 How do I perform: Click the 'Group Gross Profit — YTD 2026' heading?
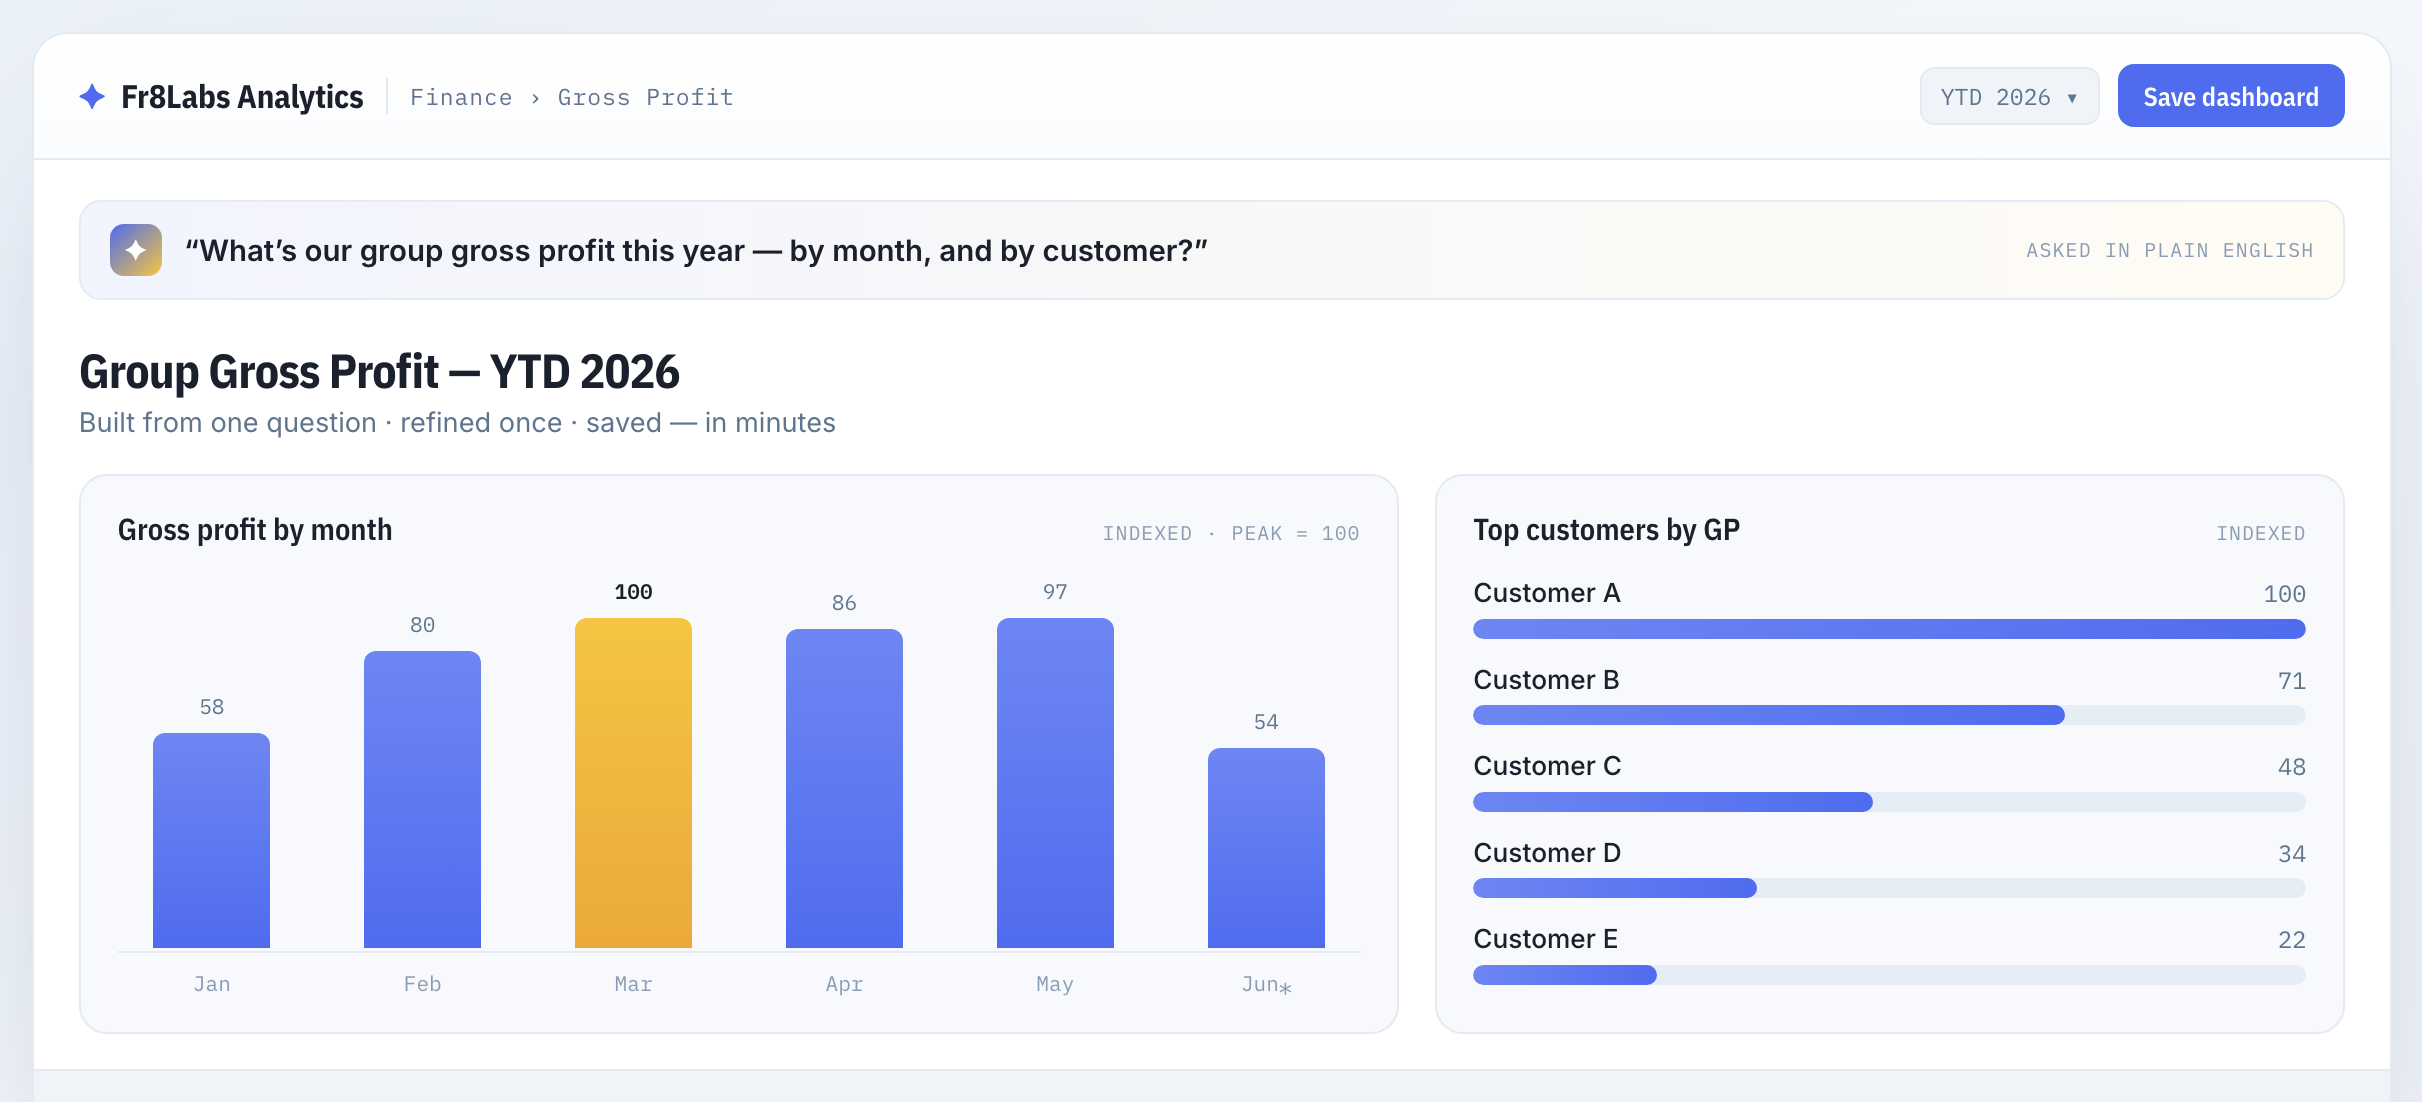click(x=379, y=372)
